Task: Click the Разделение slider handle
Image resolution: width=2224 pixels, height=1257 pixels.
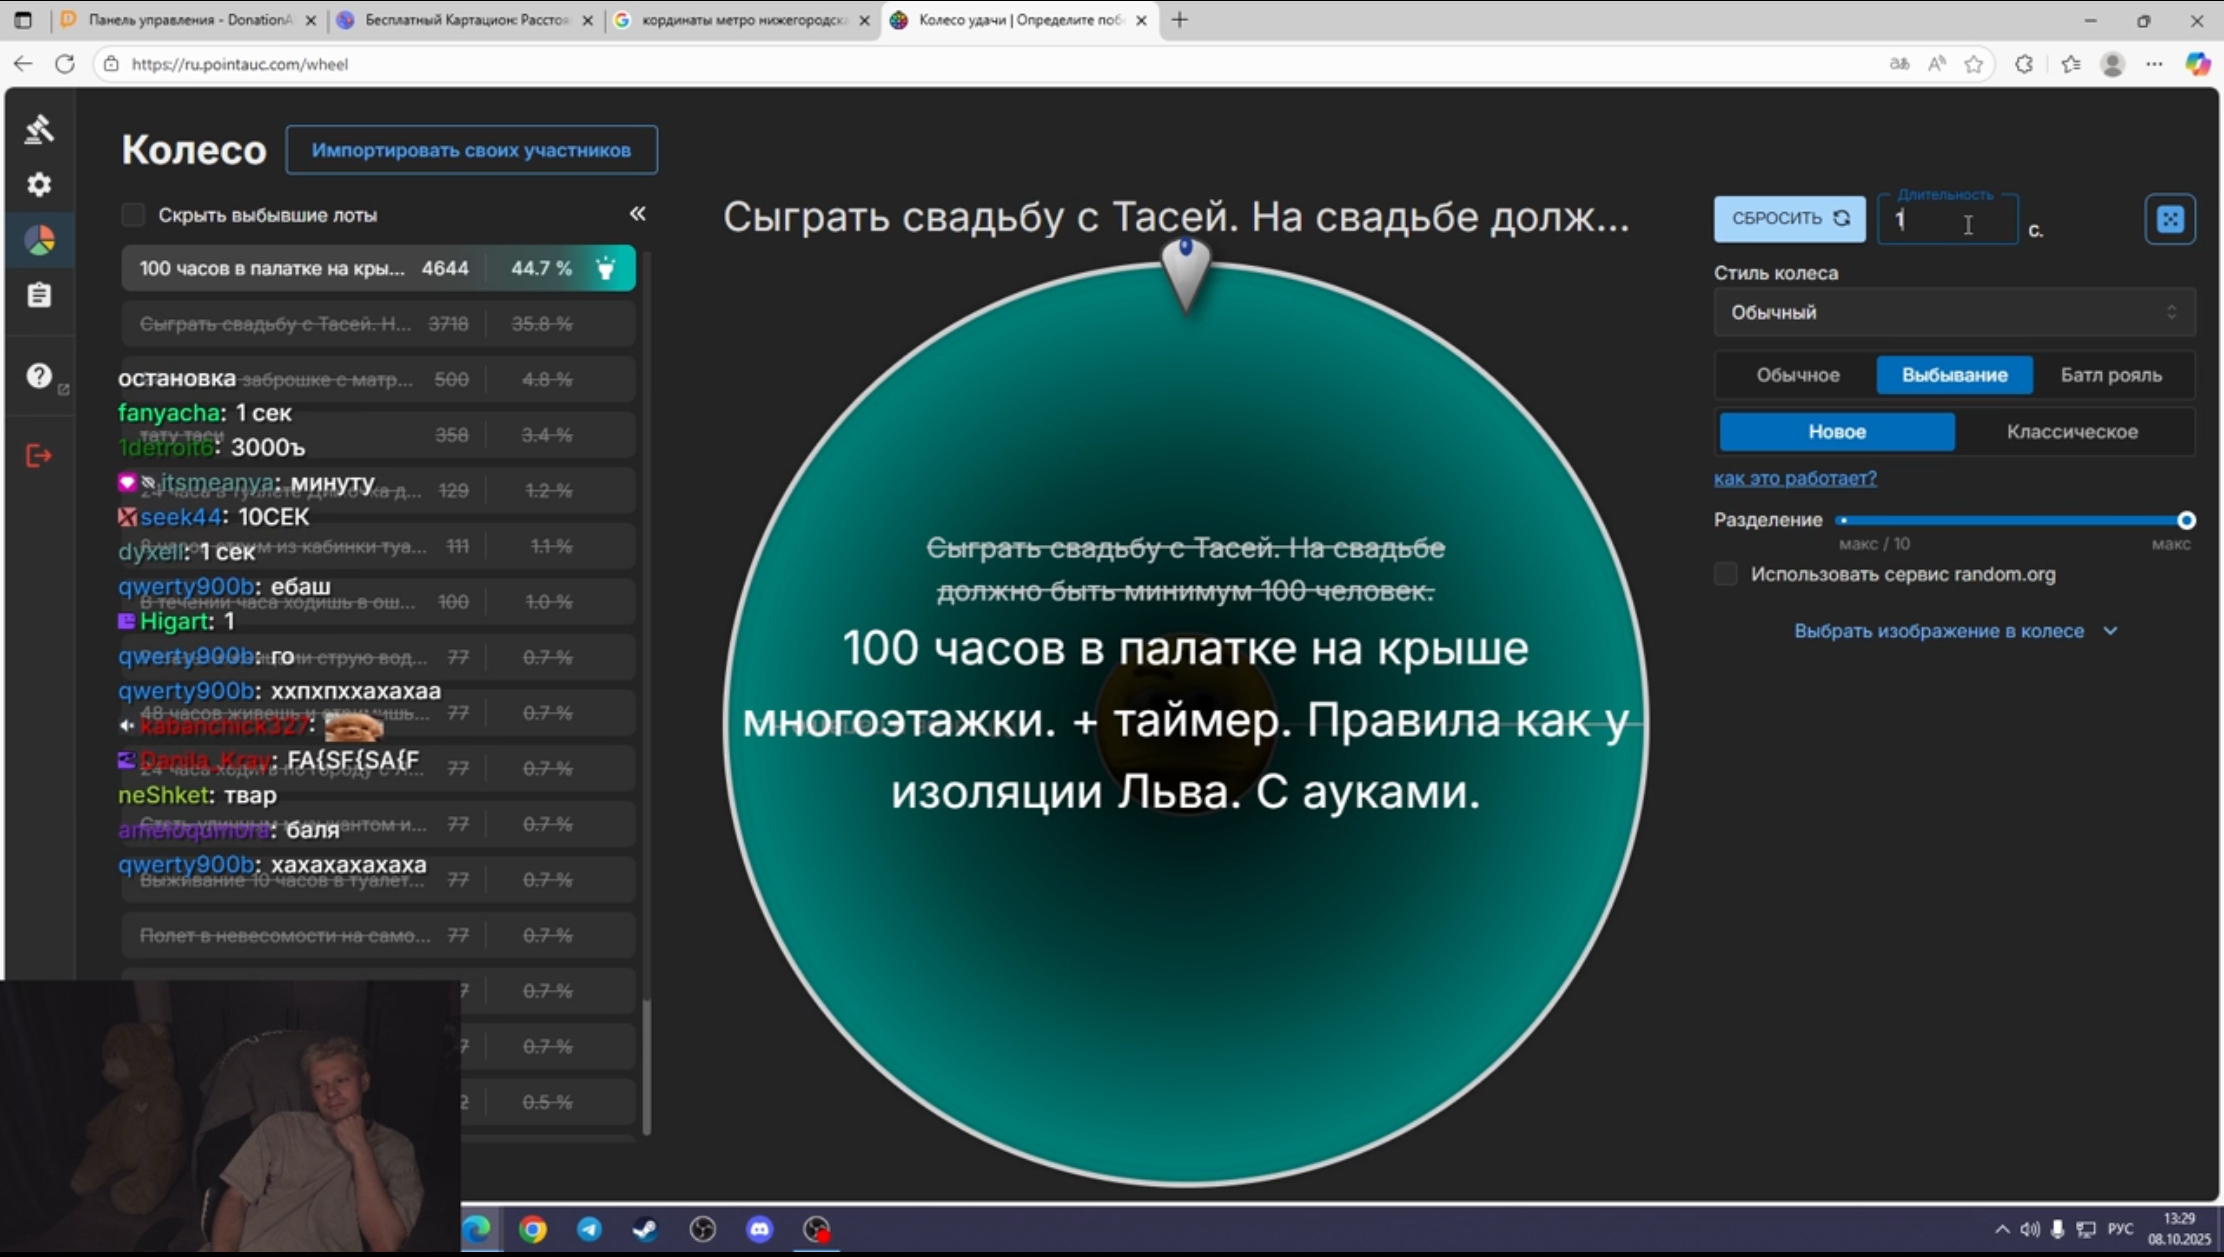Action: tap(2186, 520)
